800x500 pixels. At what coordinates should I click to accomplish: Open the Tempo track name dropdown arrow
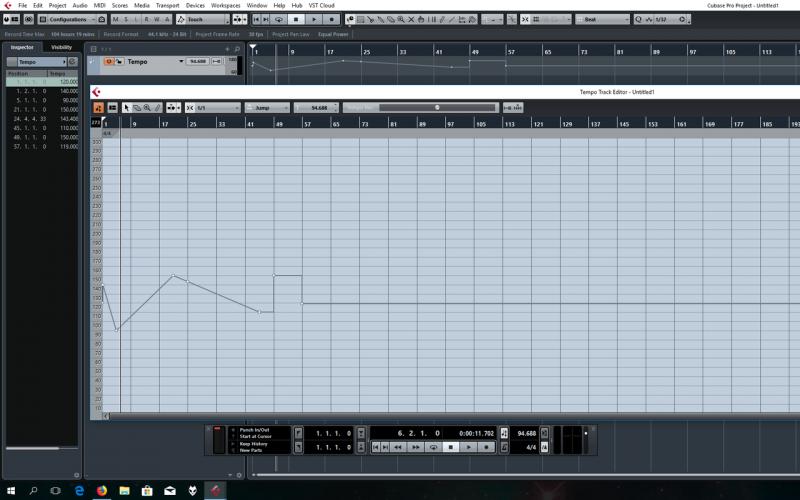[x=181, y=61]
